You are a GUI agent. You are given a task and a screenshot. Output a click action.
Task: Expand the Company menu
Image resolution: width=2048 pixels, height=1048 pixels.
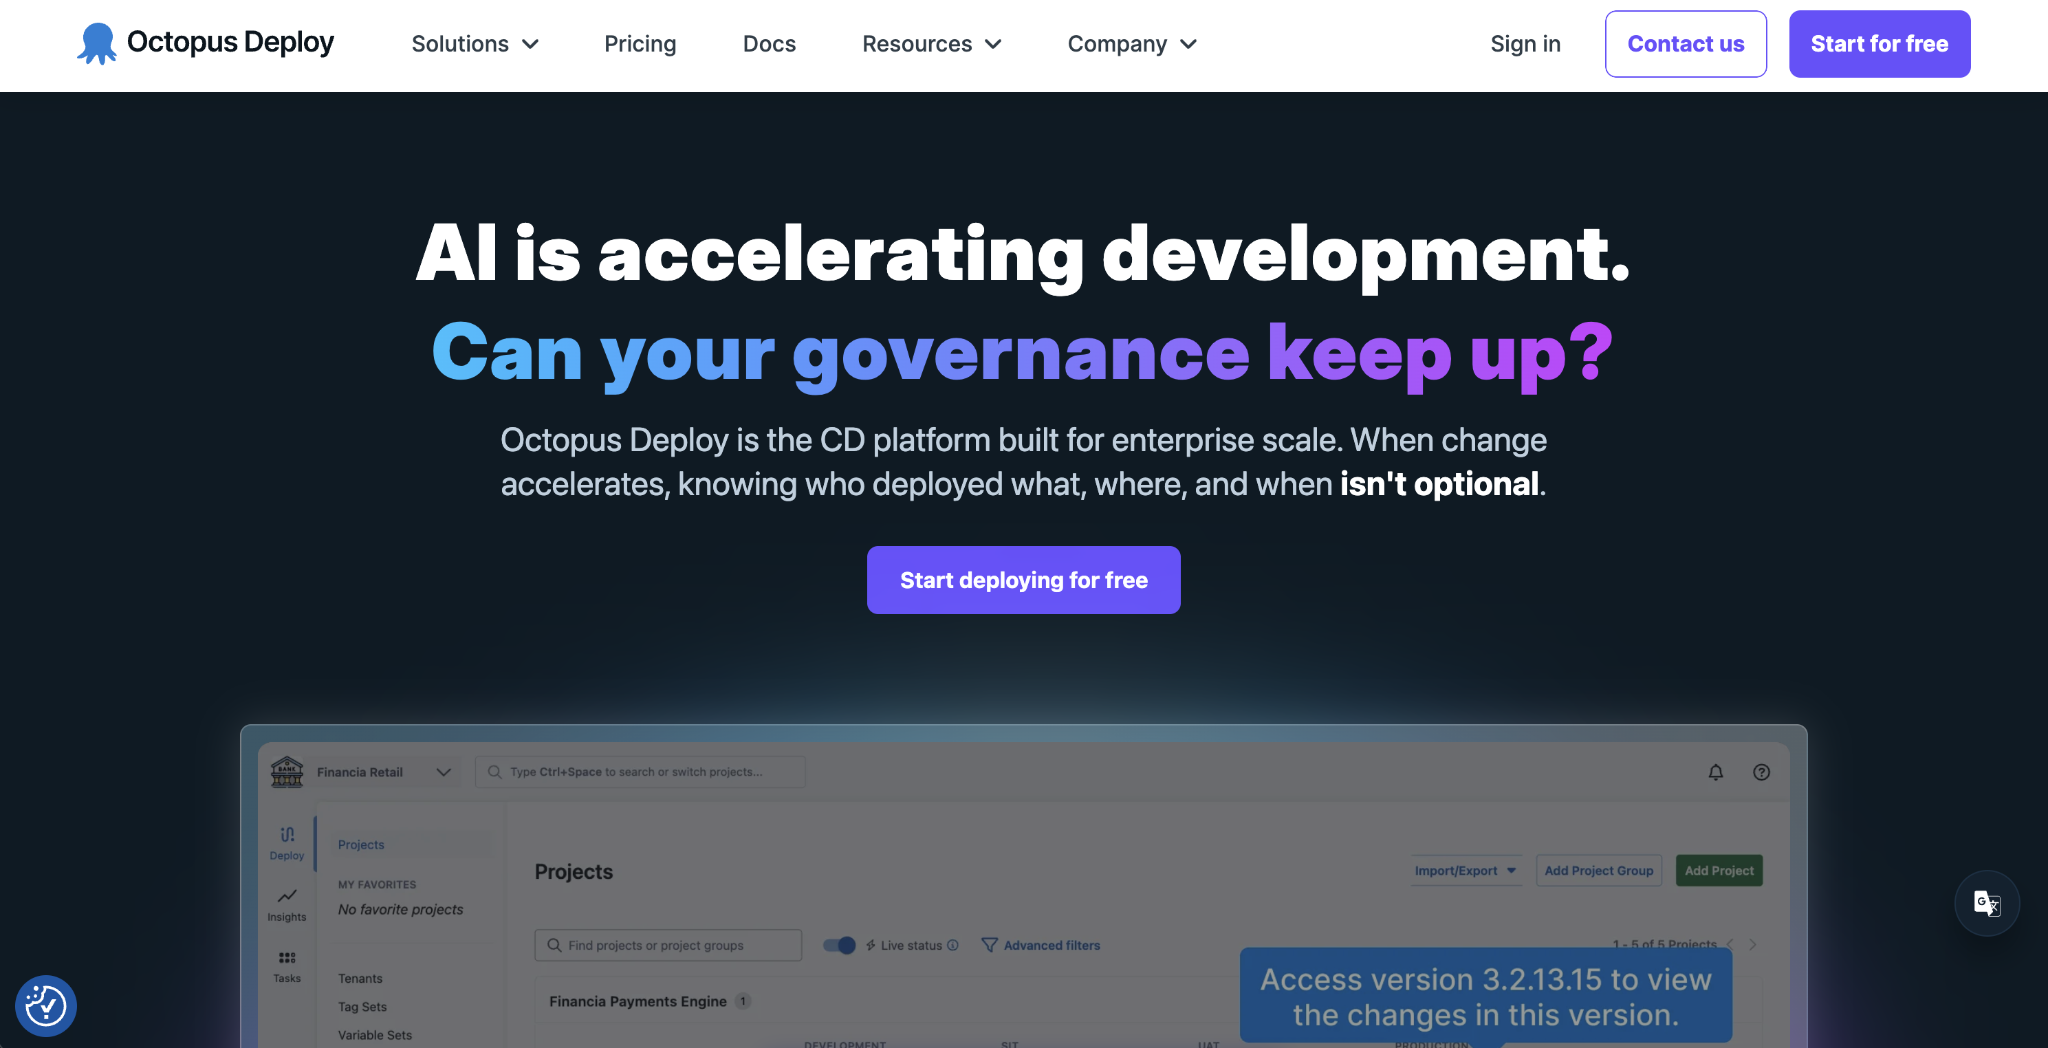pyautogui.click(x=1132, y=44)
